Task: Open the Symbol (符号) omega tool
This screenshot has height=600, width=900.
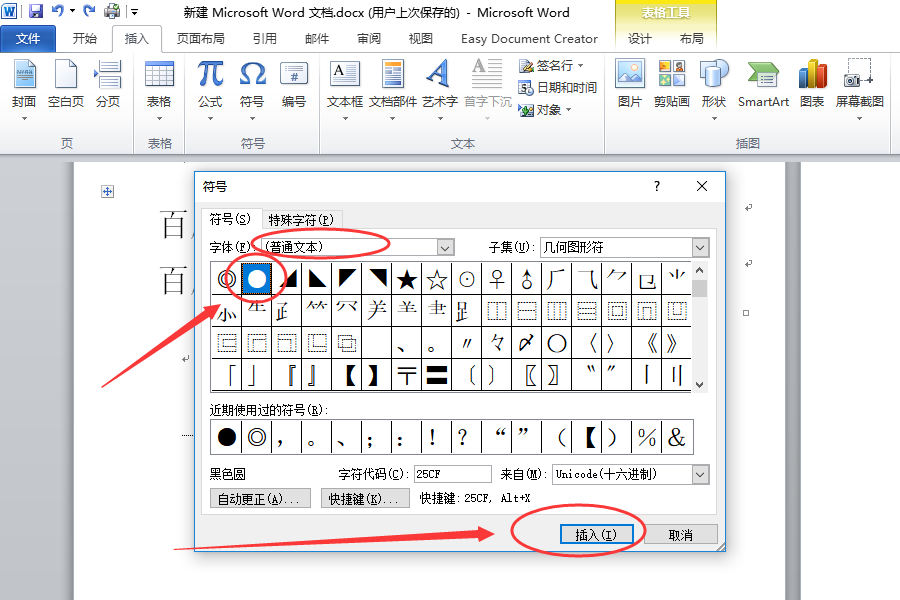Action: coord(252,89)
